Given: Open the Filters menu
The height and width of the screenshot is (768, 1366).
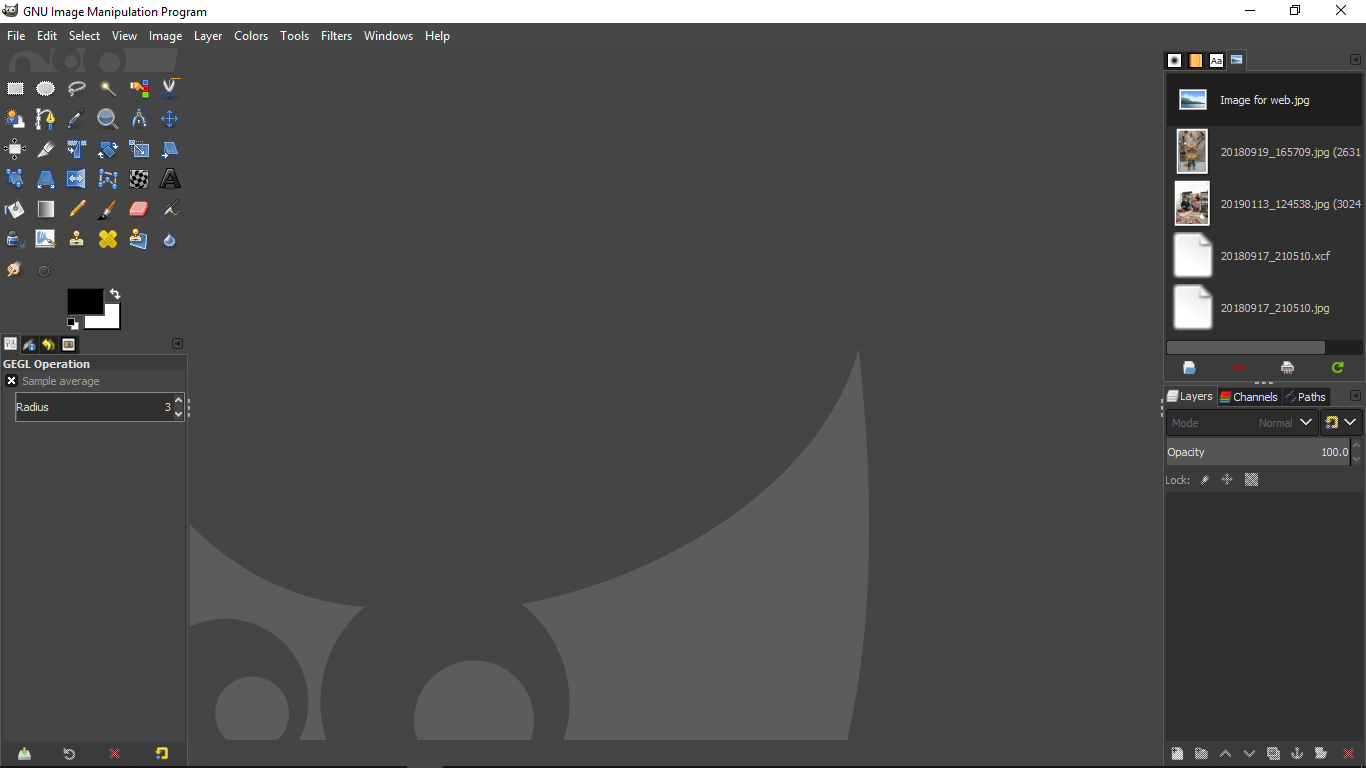Looking at the screenshot, I should pyautogui.click(x=336, y=36).
